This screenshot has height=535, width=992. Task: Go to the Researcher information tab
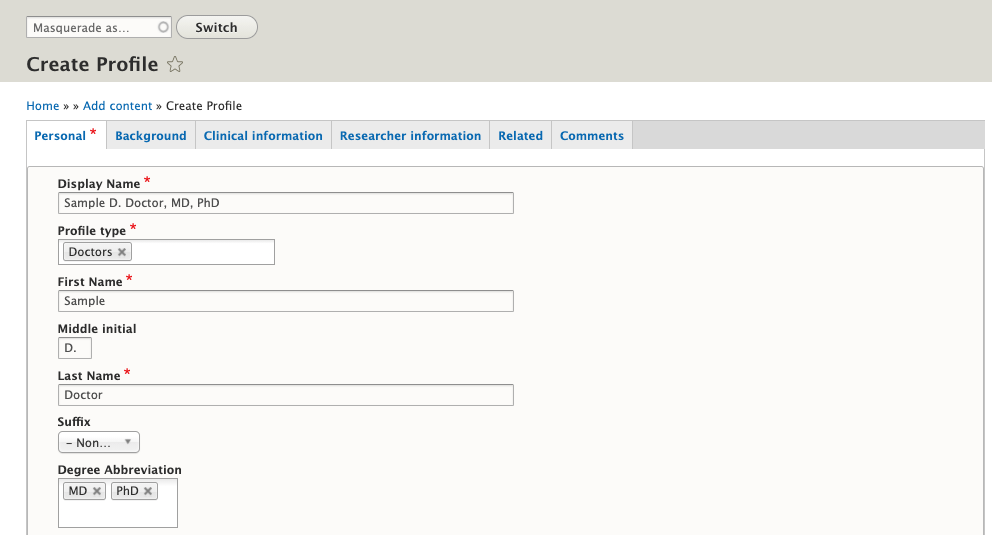point(410,136)
